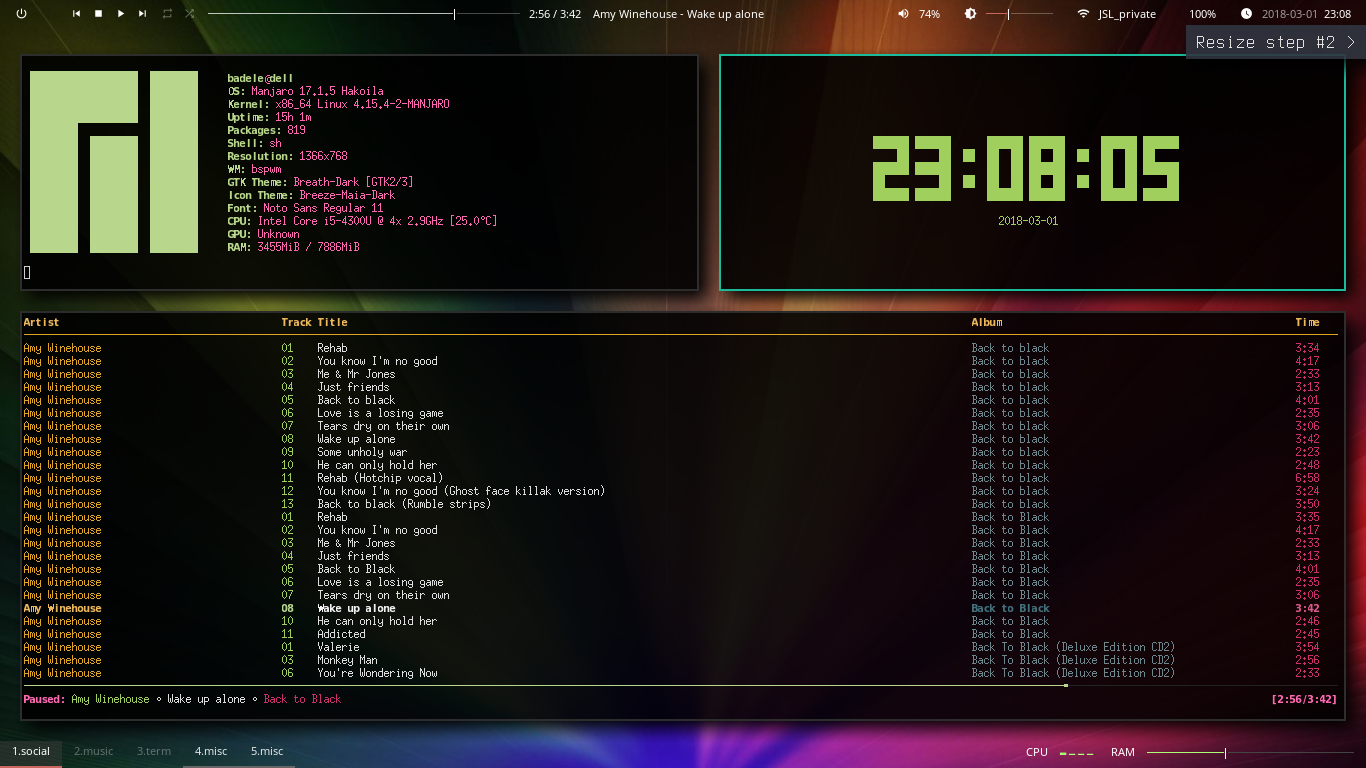Click the badele@dell terminal heading
This screenshot has height=768, width=1366.
[260, 78]
